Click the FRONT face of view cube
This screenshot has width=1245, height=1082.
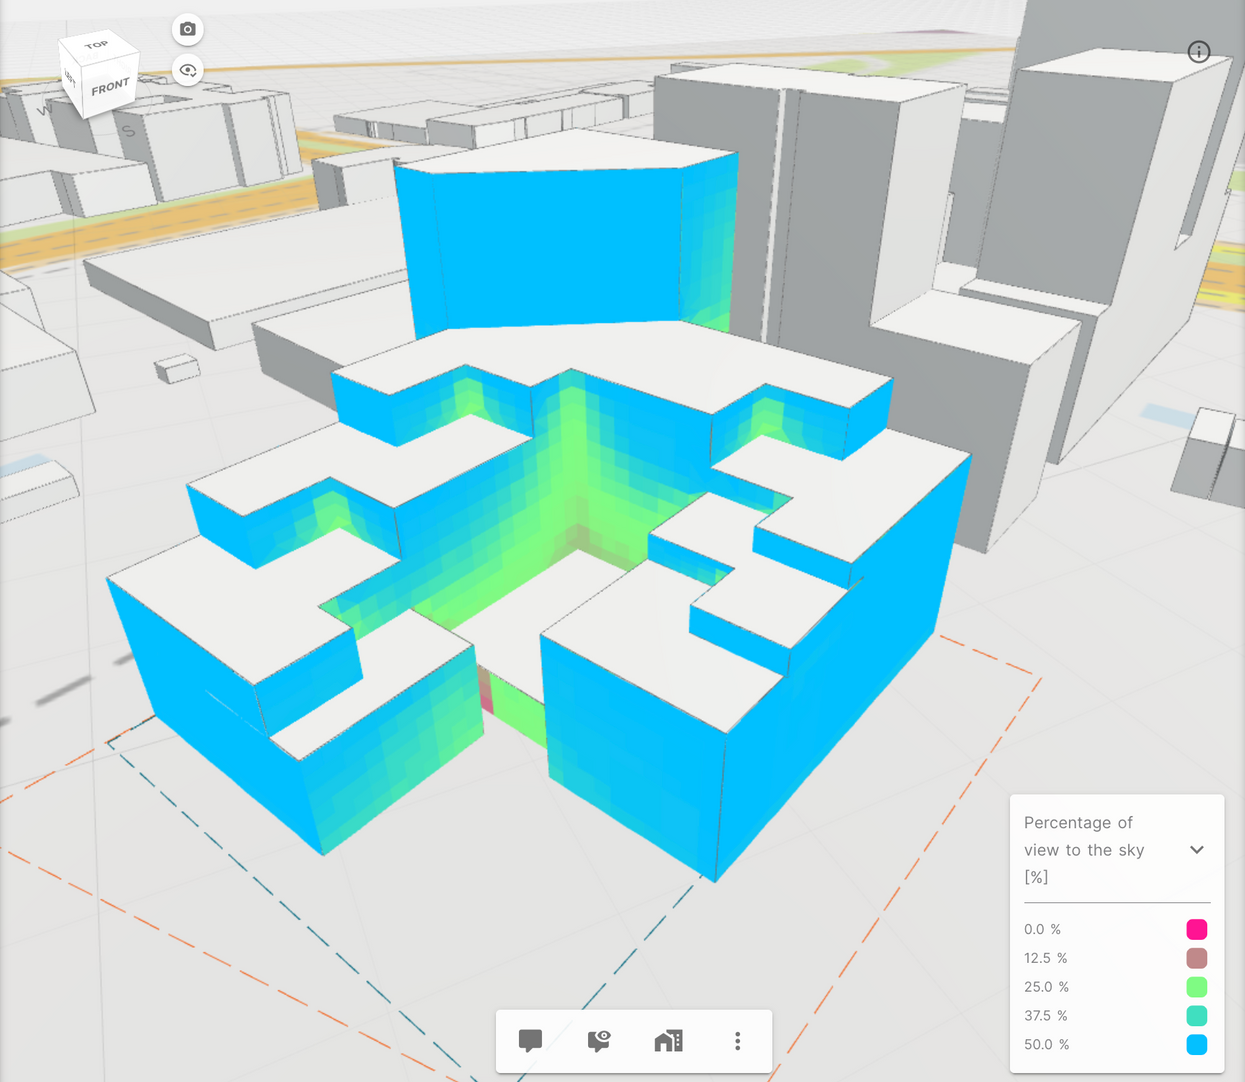click(x=110, y=87)
